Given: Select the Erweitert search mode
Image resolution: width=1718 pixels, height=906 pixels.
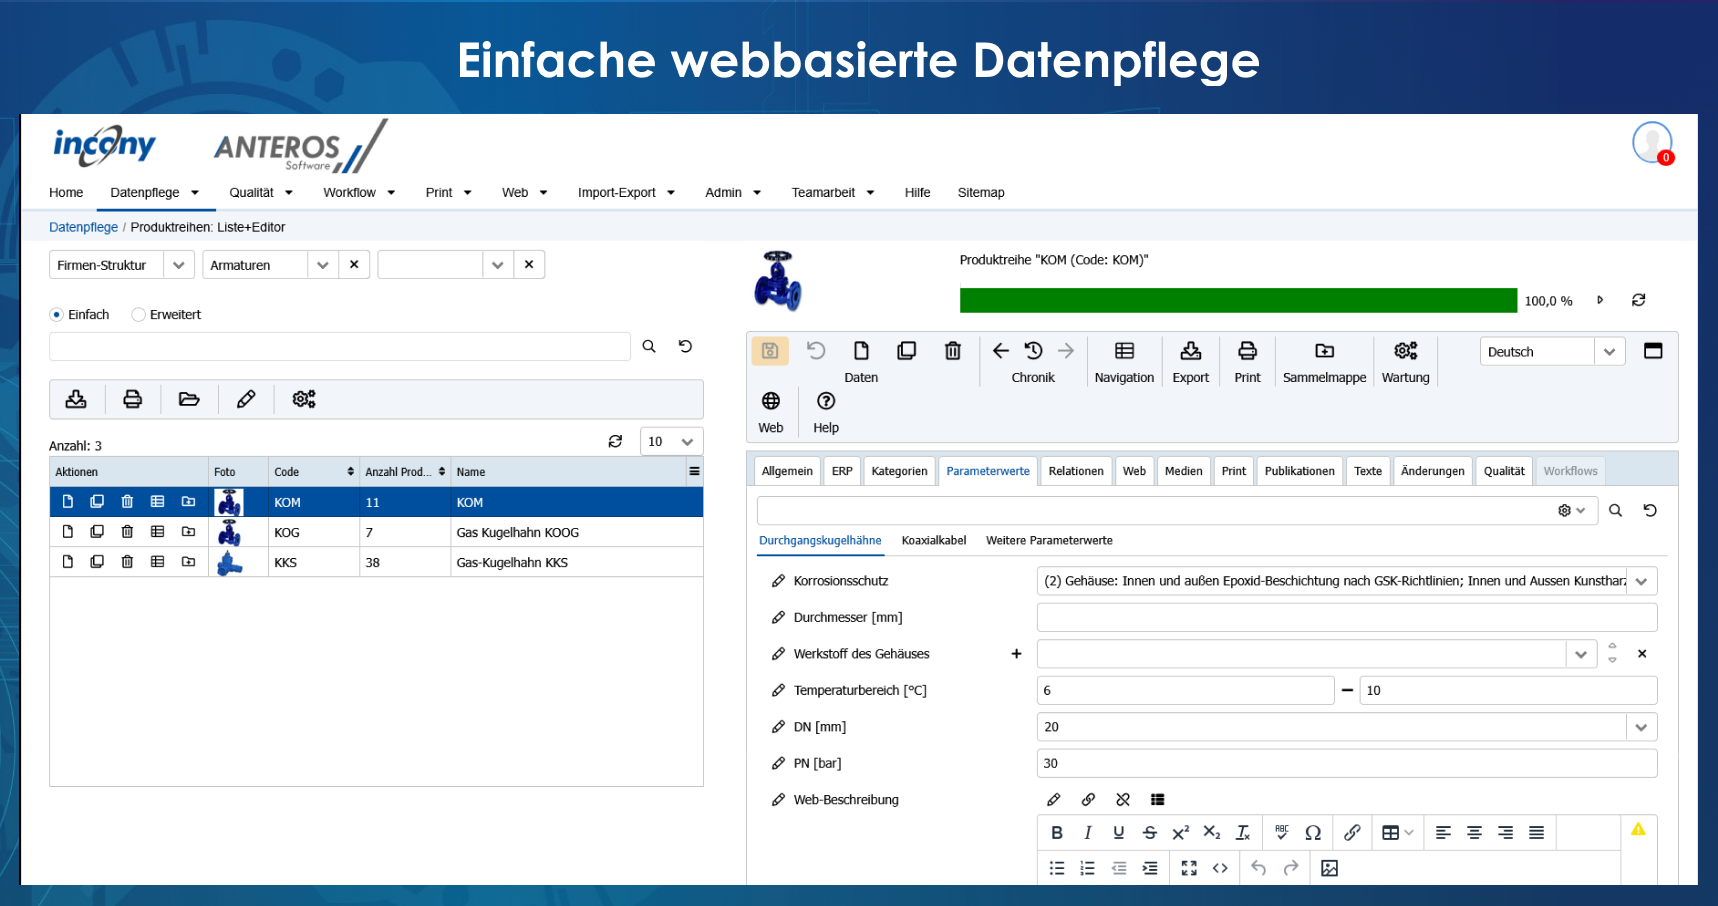Looking at the screenshot, I should [x=139, y=315].
